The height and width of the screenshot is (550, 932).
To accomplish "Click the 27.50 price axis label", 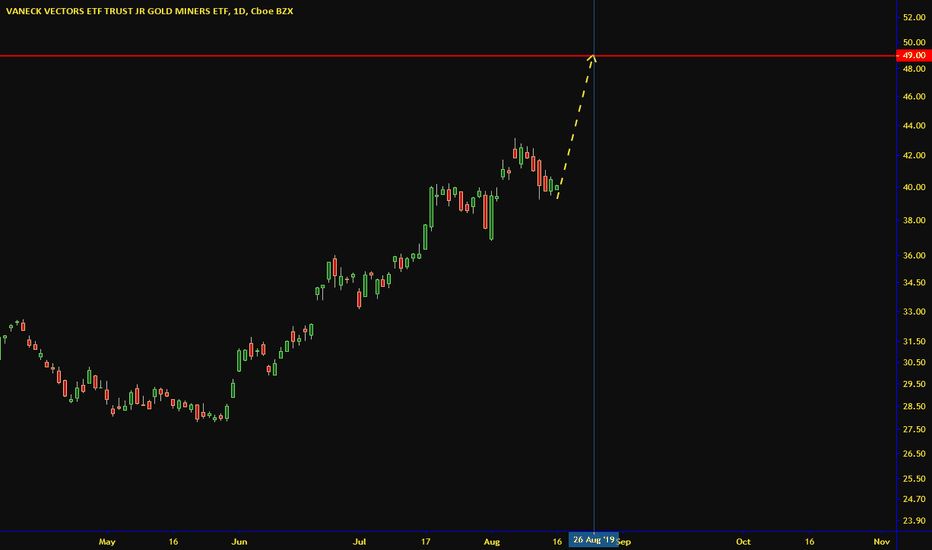I will (x=914, y=429).
